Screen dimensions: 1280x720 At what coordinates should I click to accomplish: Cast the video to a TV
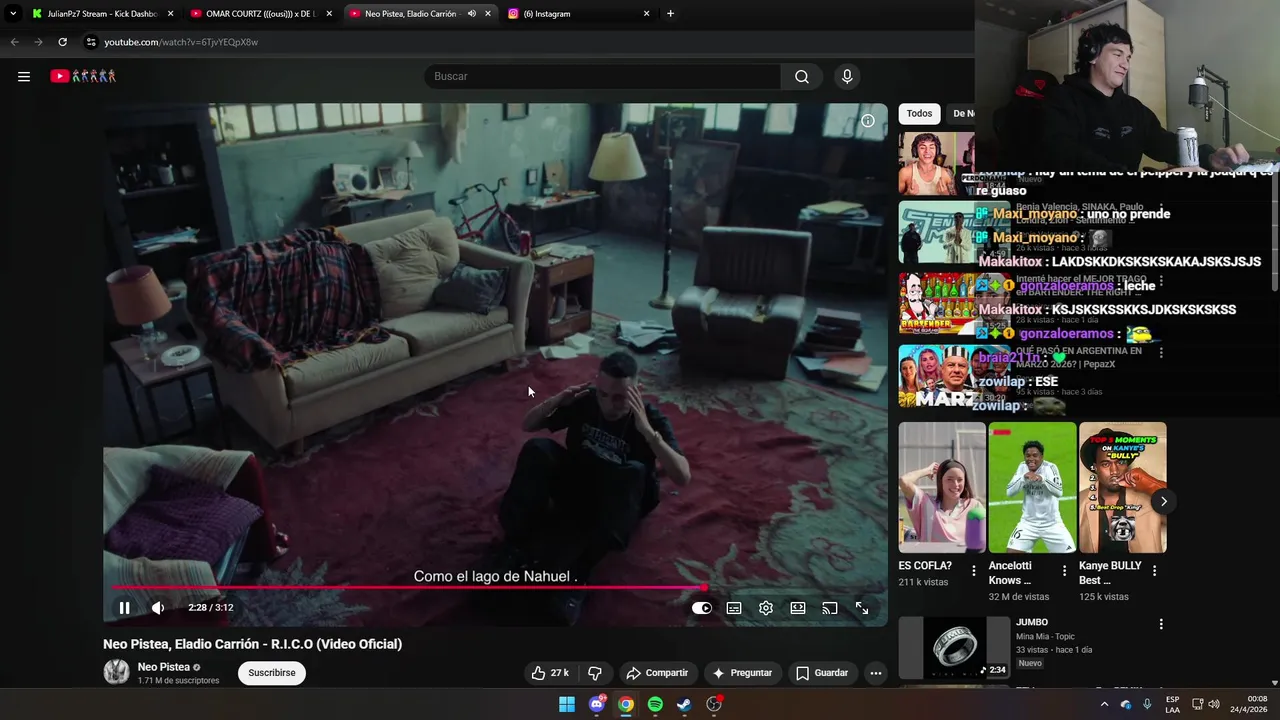click(x=830, y=608)
